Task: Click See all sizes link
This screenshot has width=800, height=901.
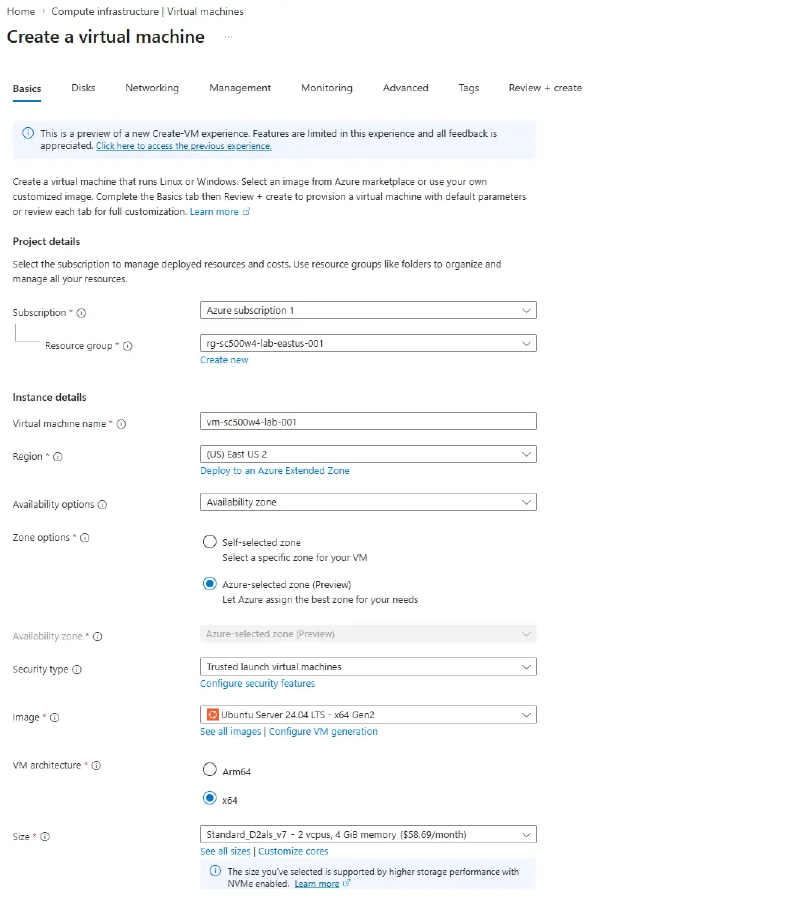Action: coord(225,851)
